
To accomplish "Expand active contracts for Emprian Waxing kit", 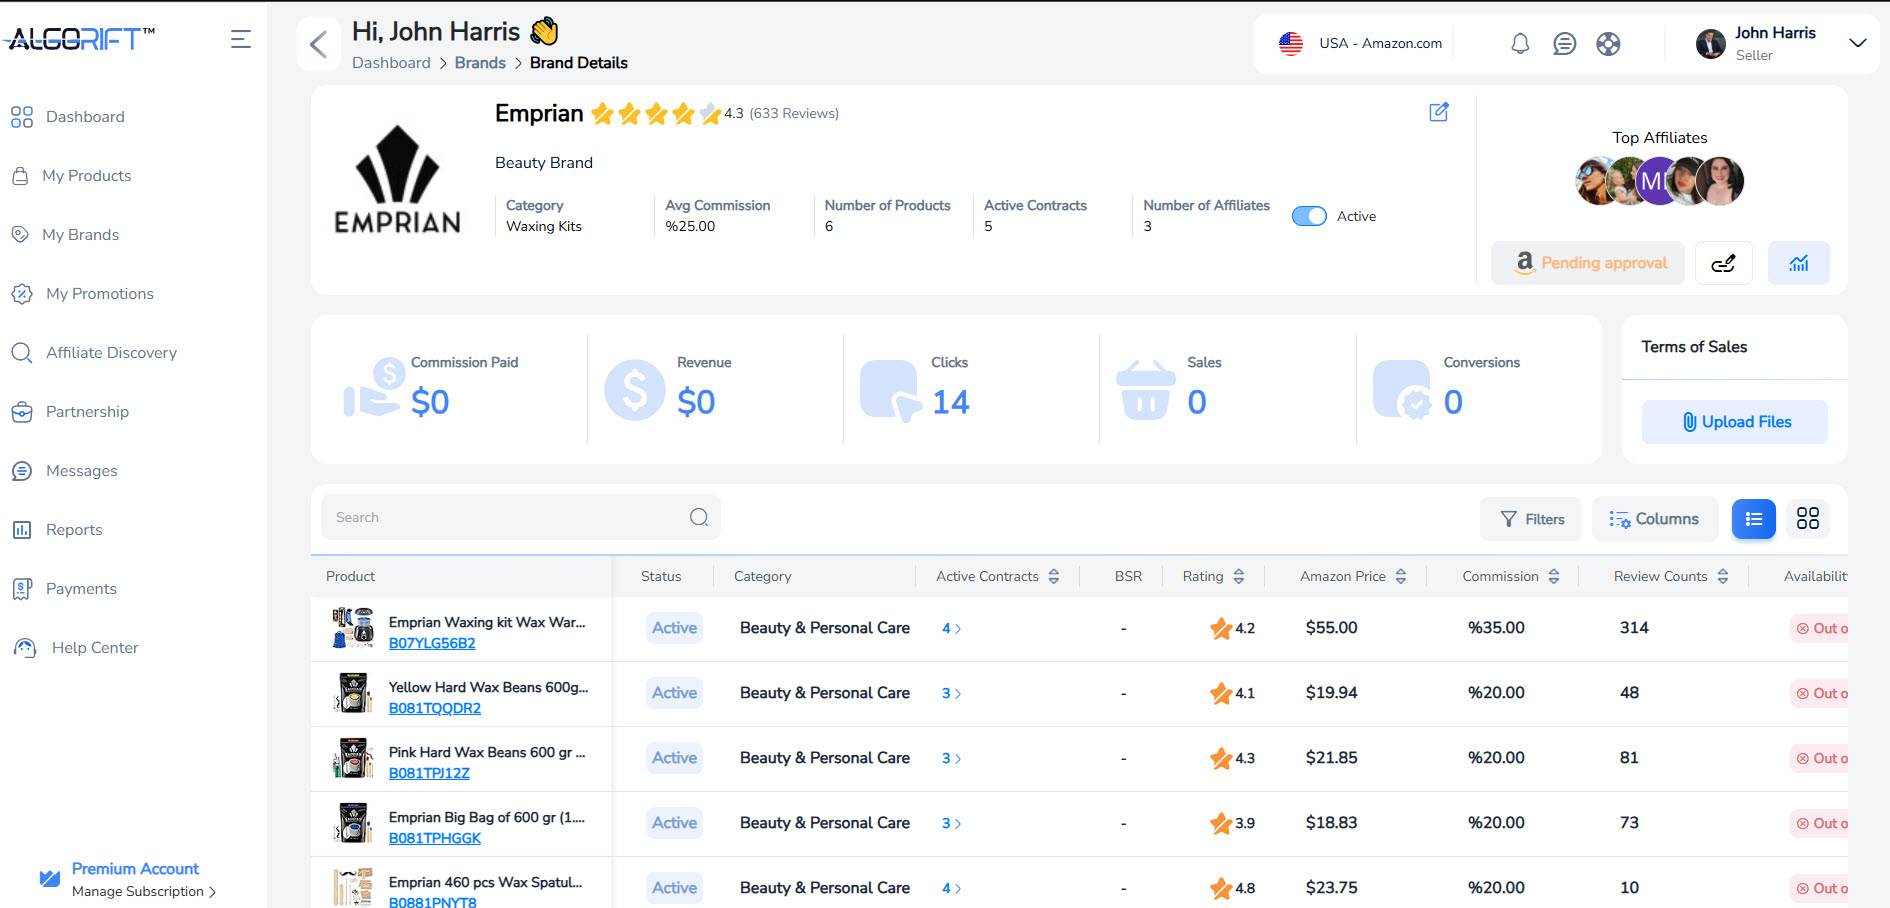I will pos(951,628).
